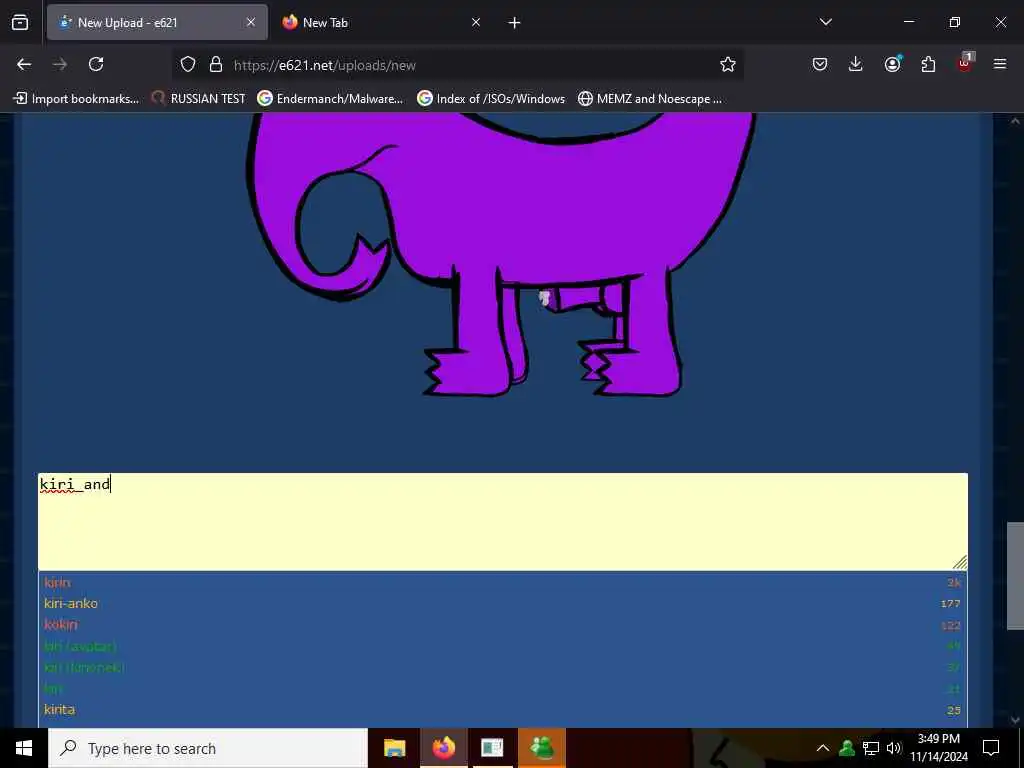Save page to Pocket
Image resolution: width=1024 pixels, height=768 pixels.
click(x=820, y=64)
